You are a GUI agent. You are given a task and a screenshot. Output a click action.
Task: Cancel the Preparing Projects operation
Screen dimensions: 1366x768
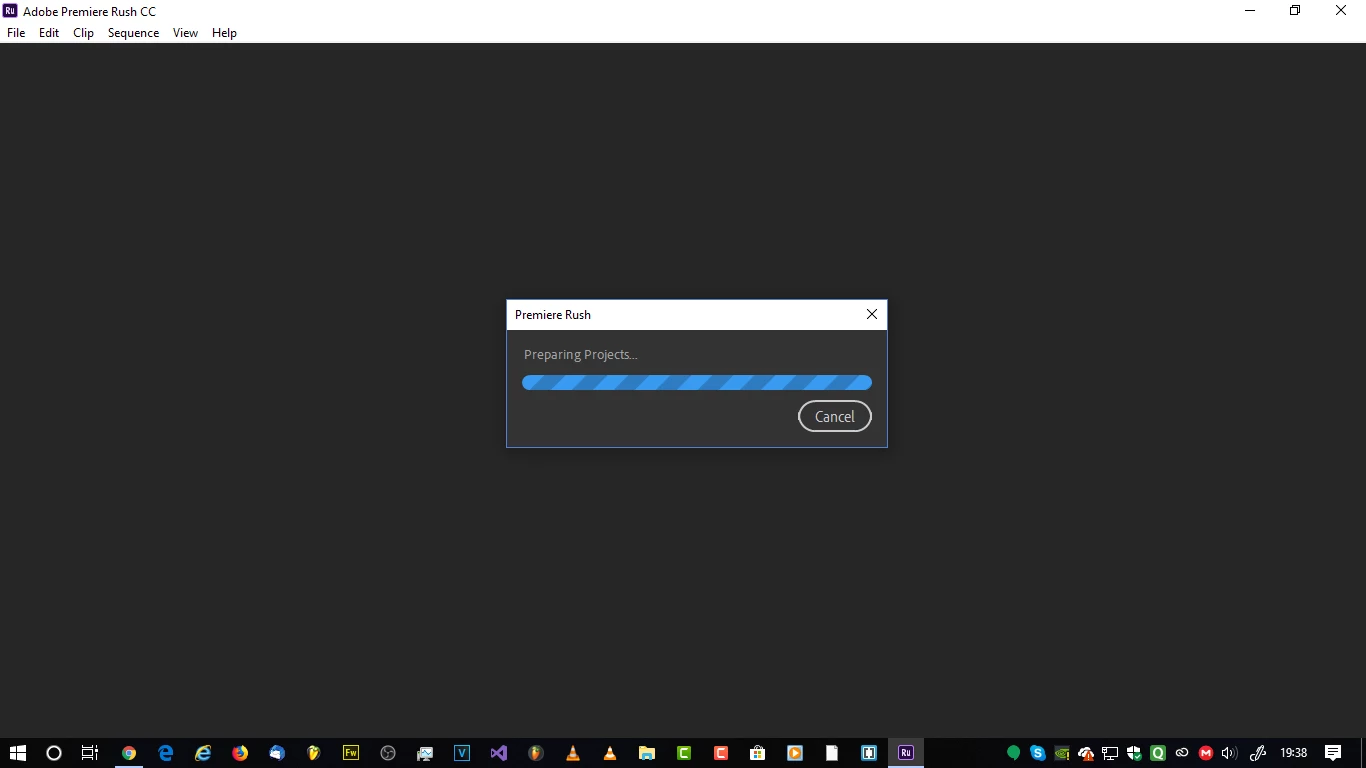(834, 417)
